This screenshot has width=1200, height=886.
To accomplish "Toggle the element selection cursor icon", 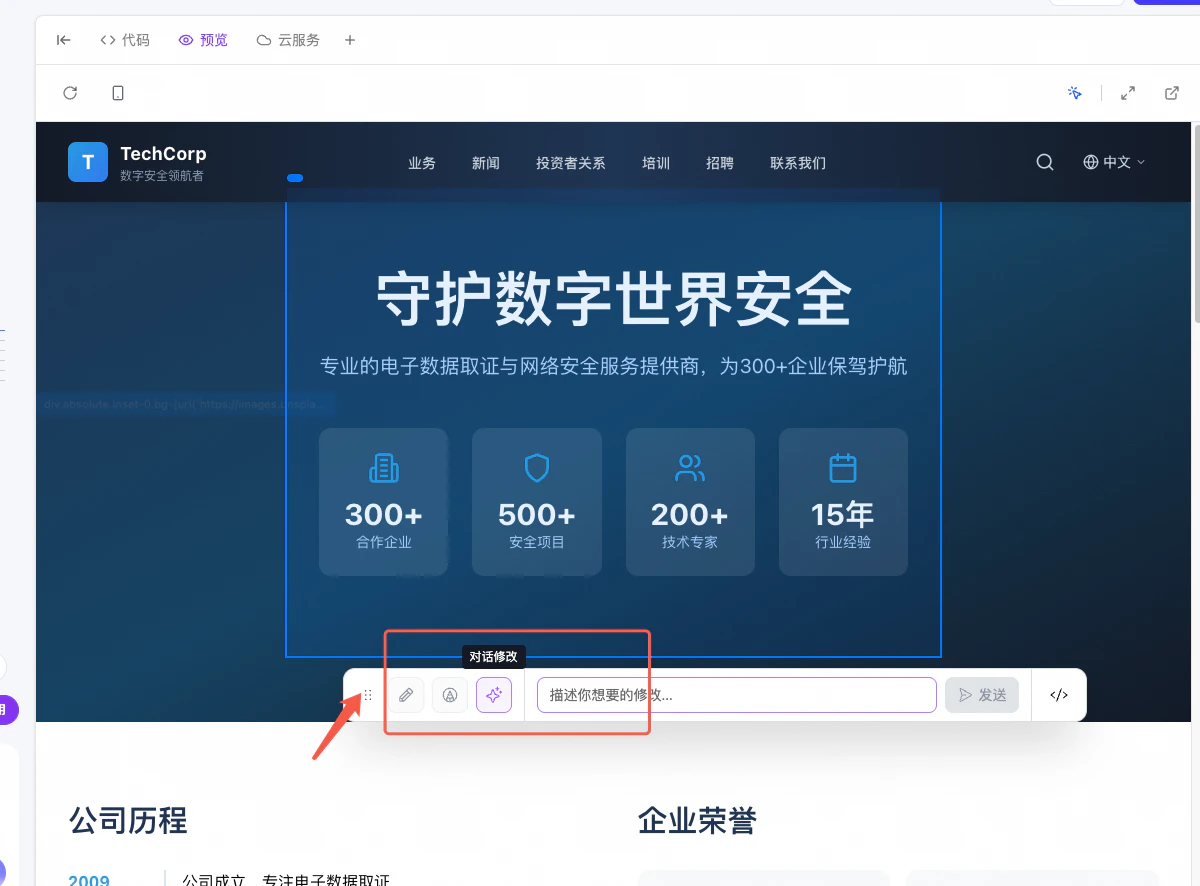I will [1075, 93].
